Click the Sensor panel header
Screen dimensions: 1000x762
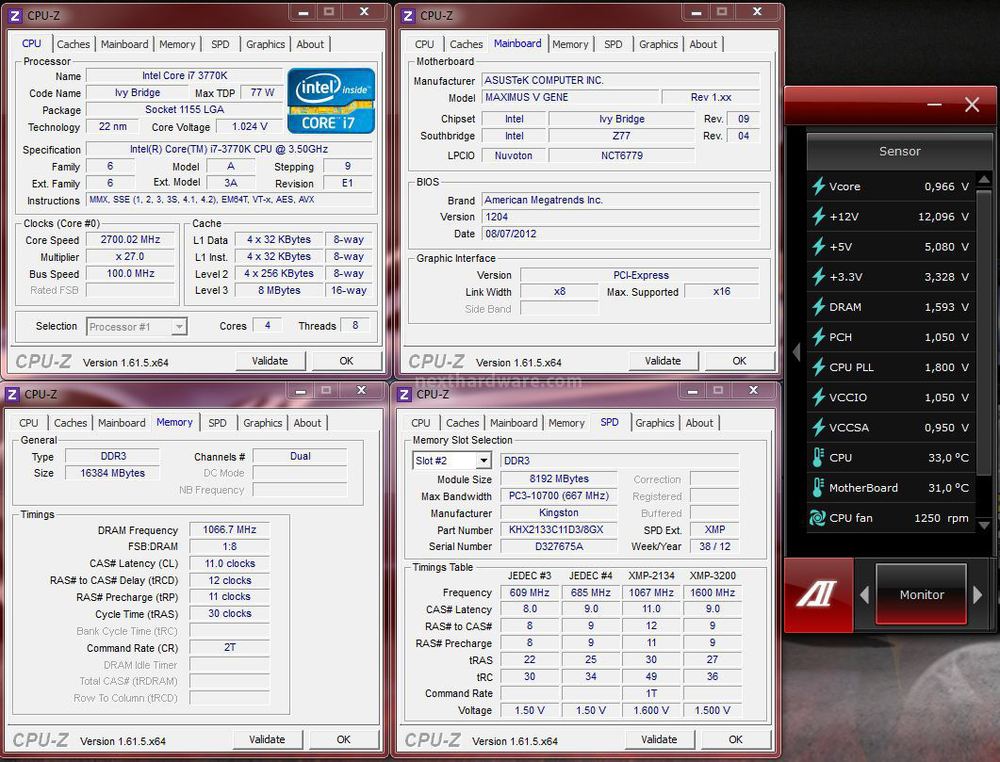(x=900, y=151)
